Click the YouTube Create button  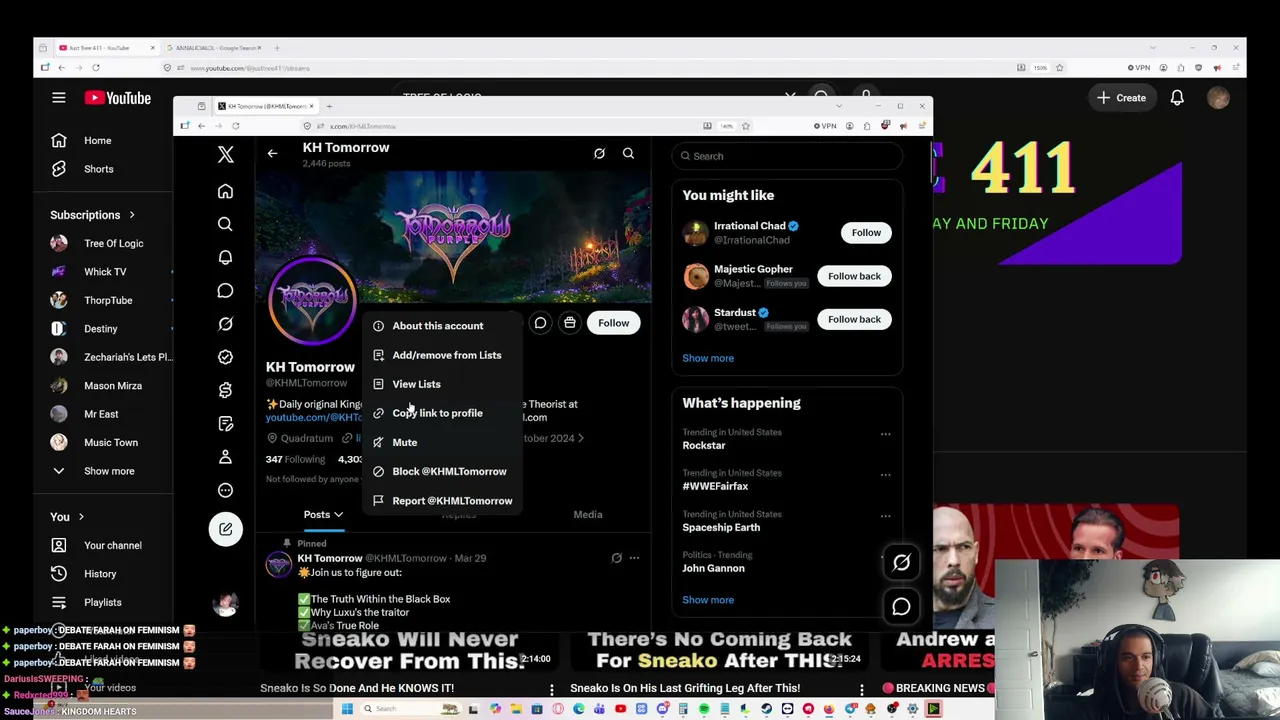pyautogui.click(x=1120, y=98)
